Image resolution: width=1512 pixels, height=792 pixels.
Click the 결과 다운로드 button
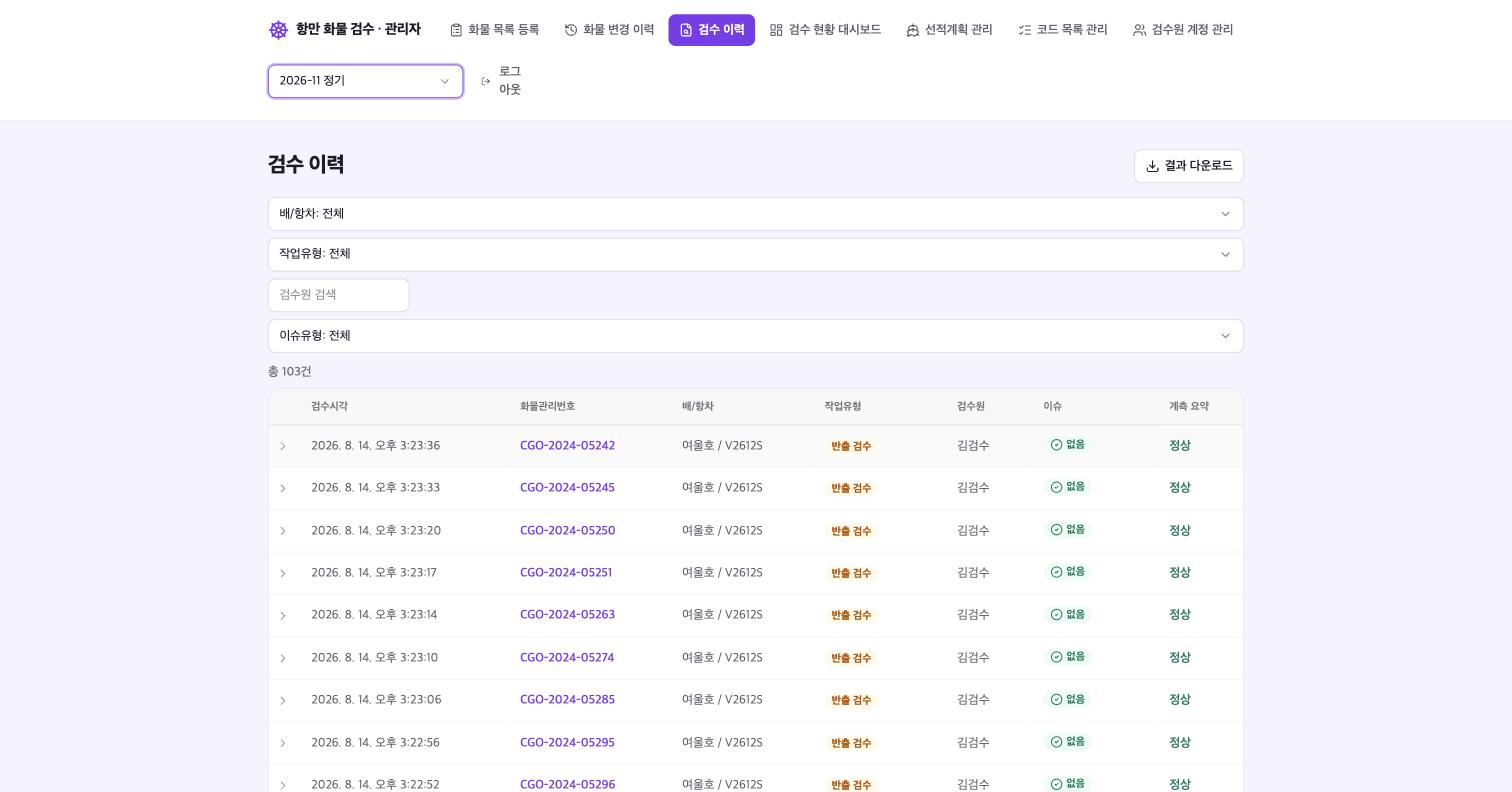click(1189, 166)
